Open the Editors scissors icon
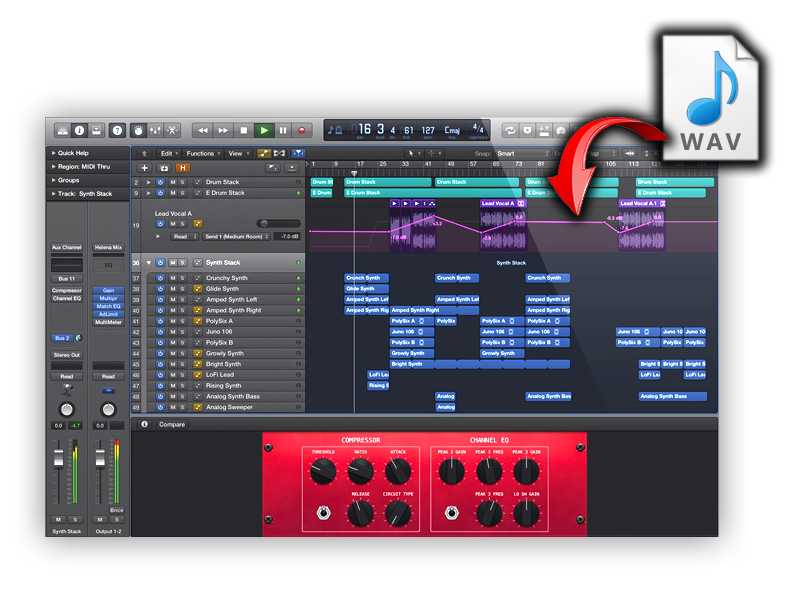800x600 pixels. pos(172,131)
